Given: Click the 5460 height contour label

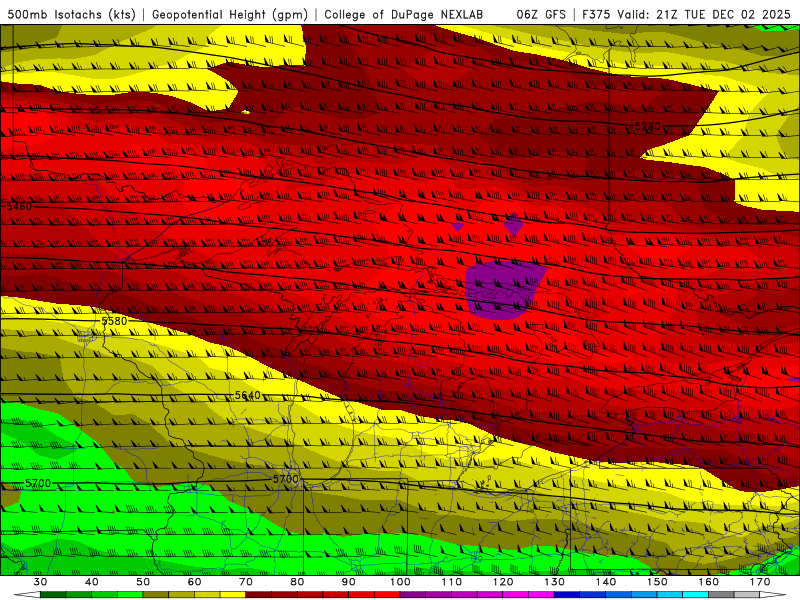Looking at the screenshot, I should click(19, 206).
